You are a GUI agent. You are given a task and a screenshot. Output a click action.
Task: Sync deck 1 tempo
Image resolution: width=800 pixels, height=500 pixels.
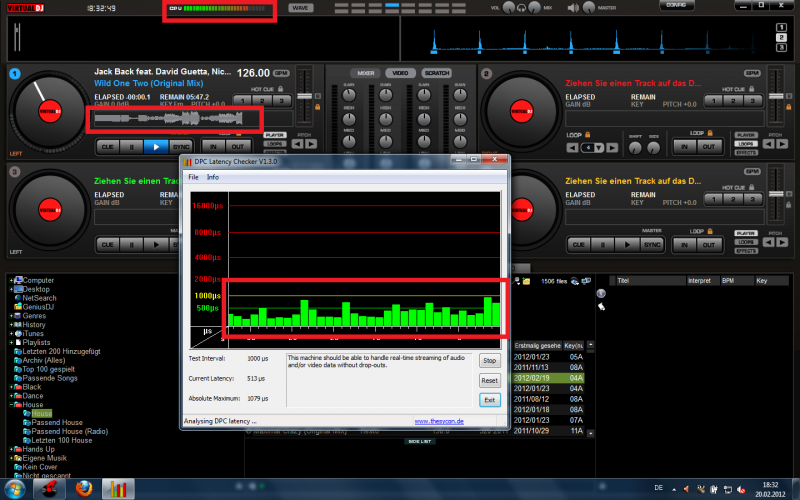(181, 147)
